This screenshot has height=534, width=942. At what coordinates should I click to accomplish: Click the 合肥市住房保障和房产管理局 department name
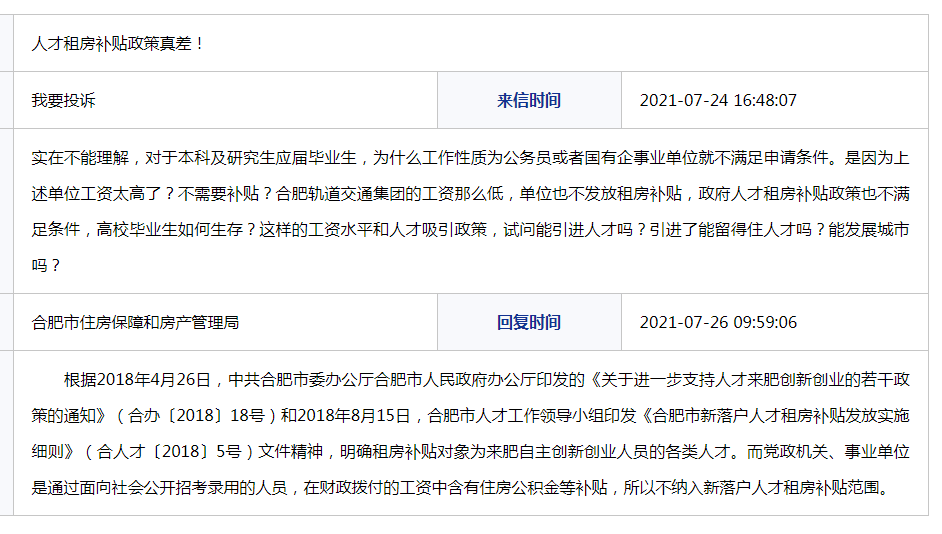[x=135, y=322]
